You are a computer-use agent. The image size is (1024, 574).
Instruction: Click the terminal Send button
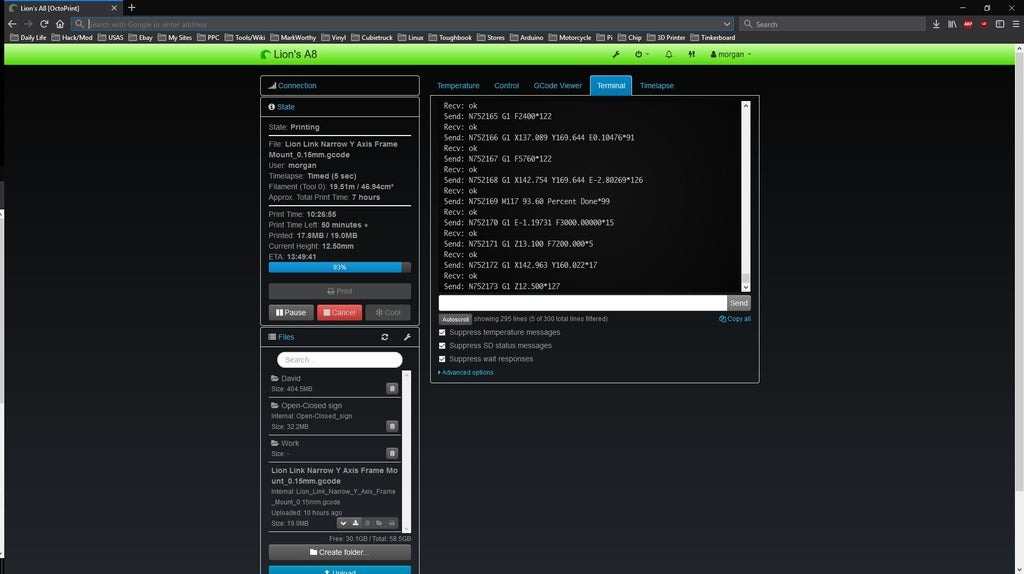click(x=739, y=303)
